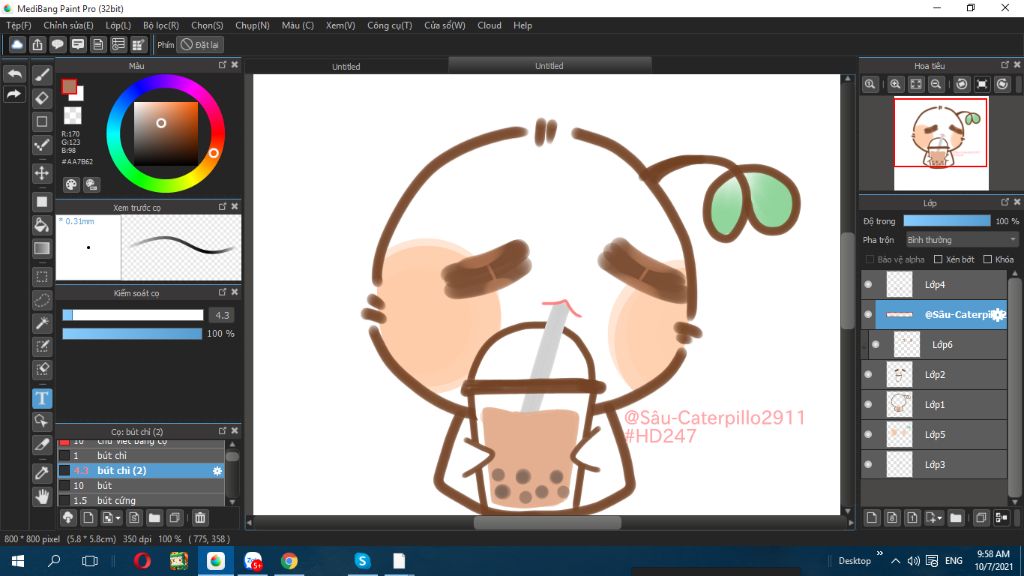The height and width of the screenshot is (576, 1024).
Task: Select the Eyedropper tool
Action: 42,473
